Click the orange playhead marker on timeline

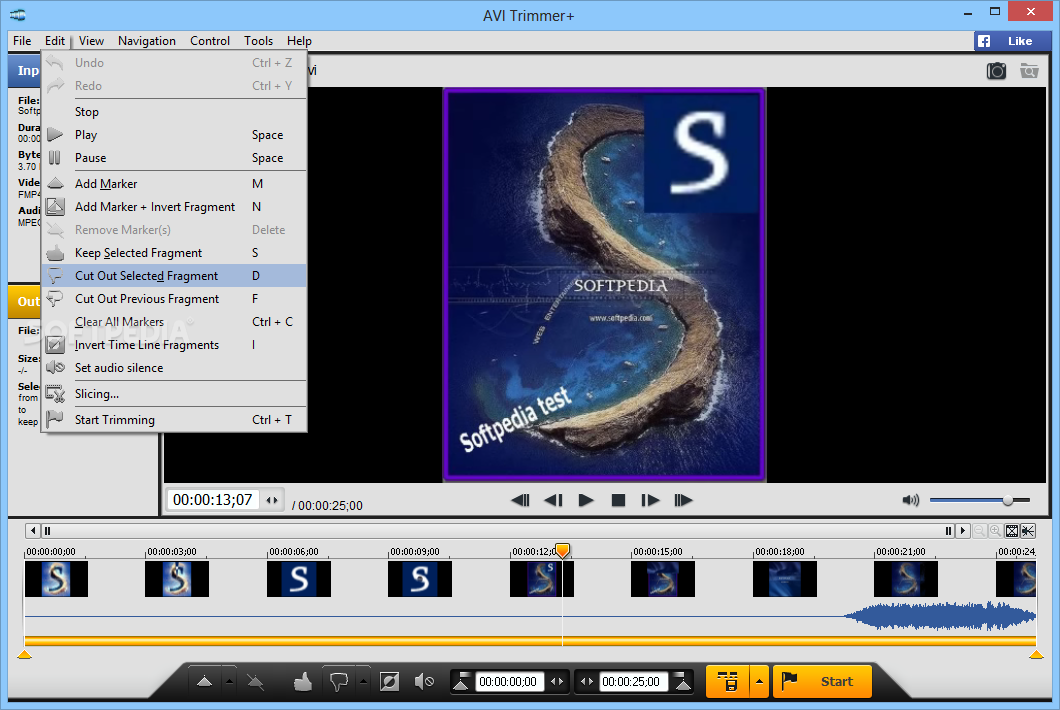coord(562,550)
